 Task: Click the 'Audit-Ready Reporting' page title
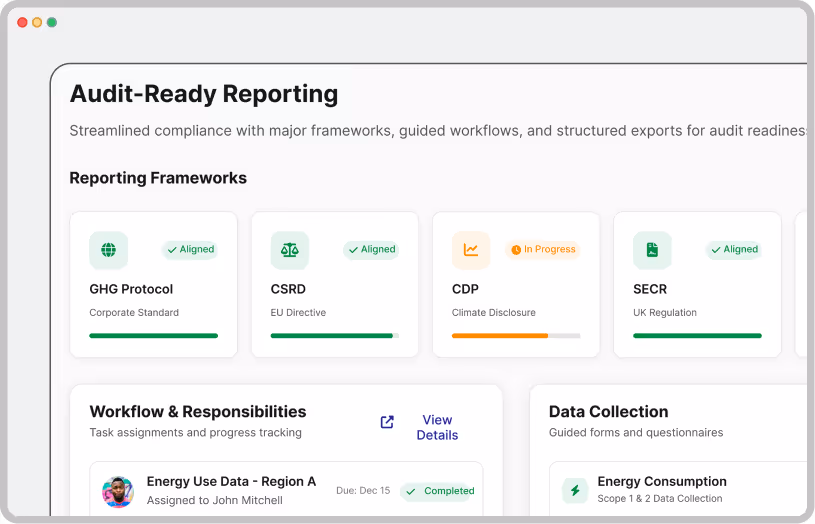point(204,94)
